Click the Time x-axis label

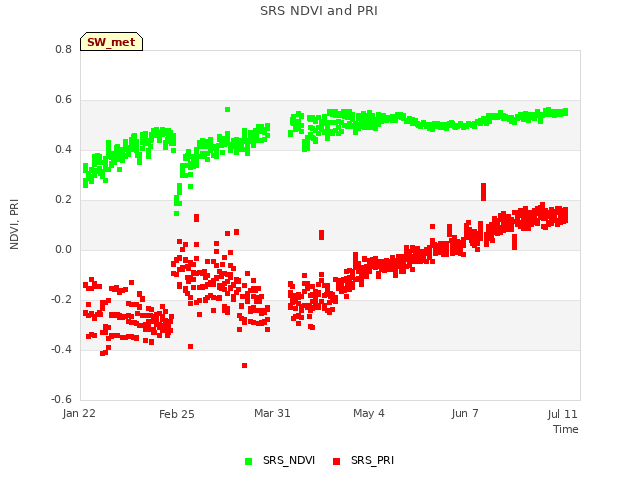[x=566, y=429]
